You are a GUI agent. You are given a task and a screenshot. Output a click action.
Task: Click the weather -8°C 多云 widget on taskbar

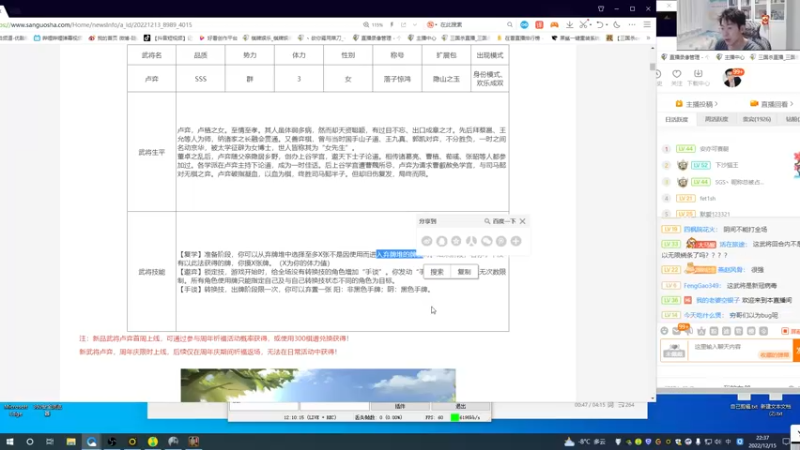(x=585, y=441)
